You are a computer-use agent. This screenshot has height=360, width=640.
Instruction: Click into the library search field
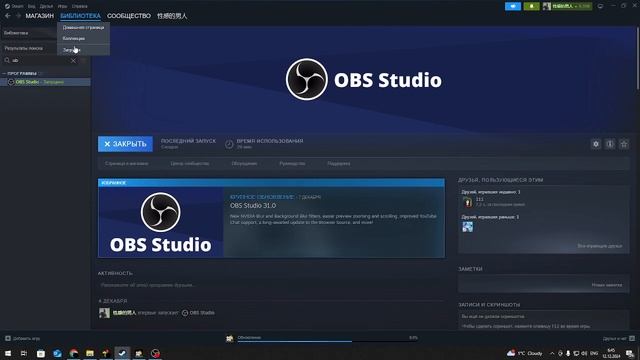(x=40, y=60)
